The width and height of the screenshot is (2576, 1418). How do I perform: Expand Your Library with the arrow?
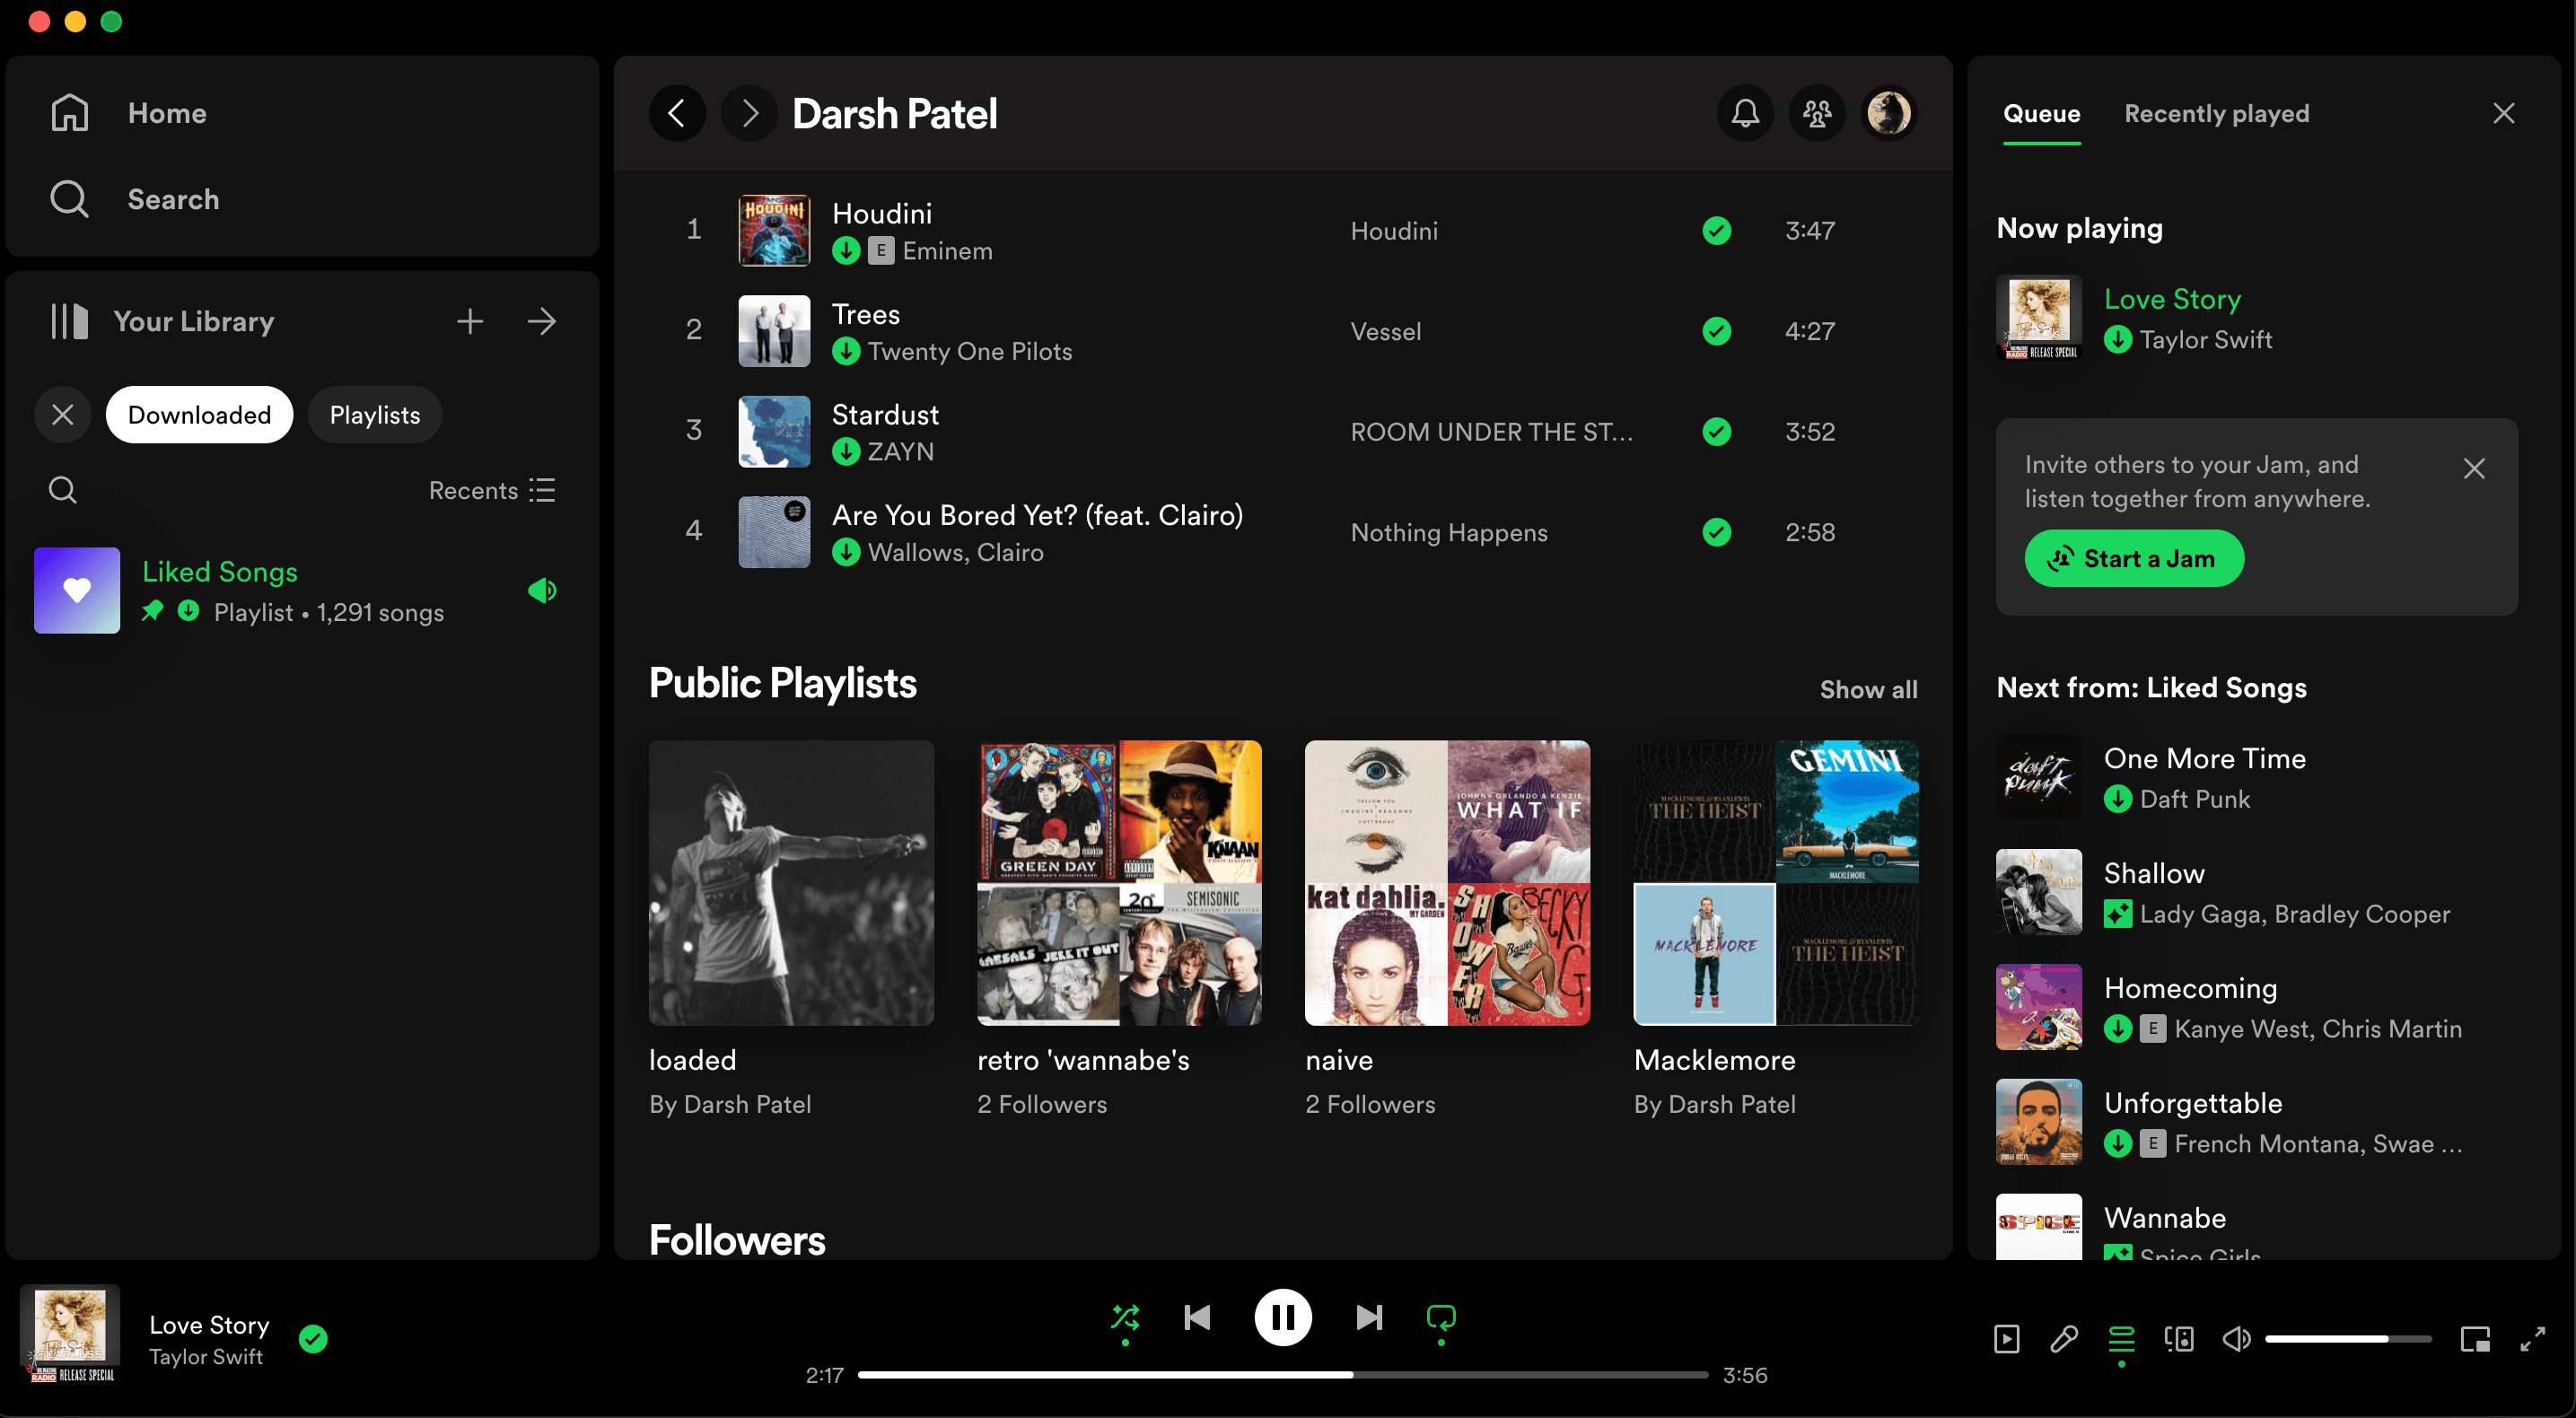coord(542,321)
